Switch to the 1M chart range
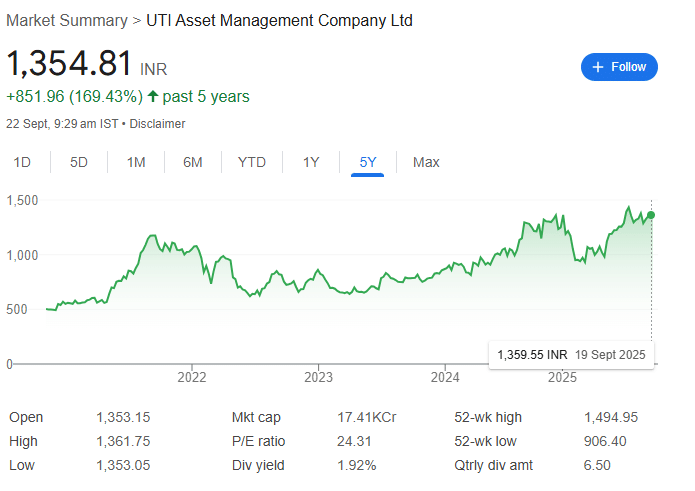This screenshot has width=695, height=491. point(136,162)
